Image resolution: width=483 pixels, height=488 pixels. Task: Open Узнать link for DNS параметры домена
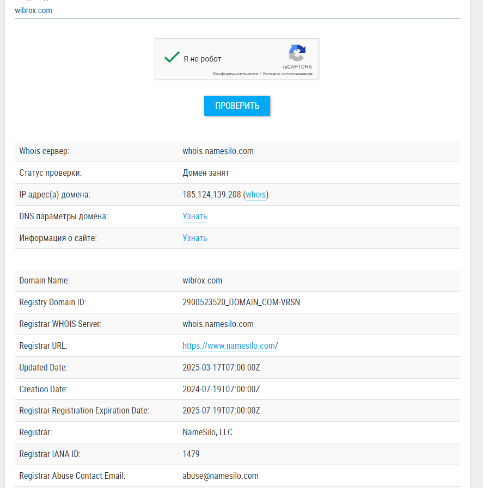click(195, 216)
